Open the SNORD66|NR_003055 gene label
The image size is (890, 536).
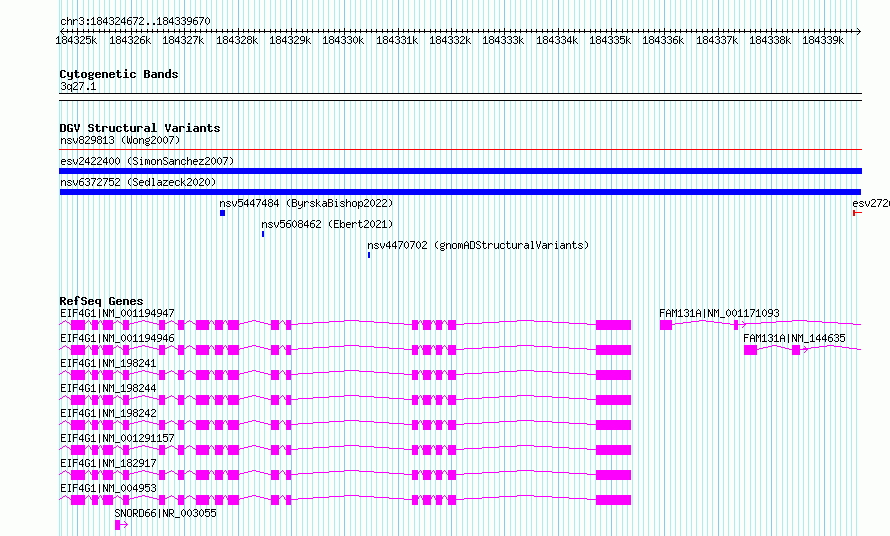[165, 513]
